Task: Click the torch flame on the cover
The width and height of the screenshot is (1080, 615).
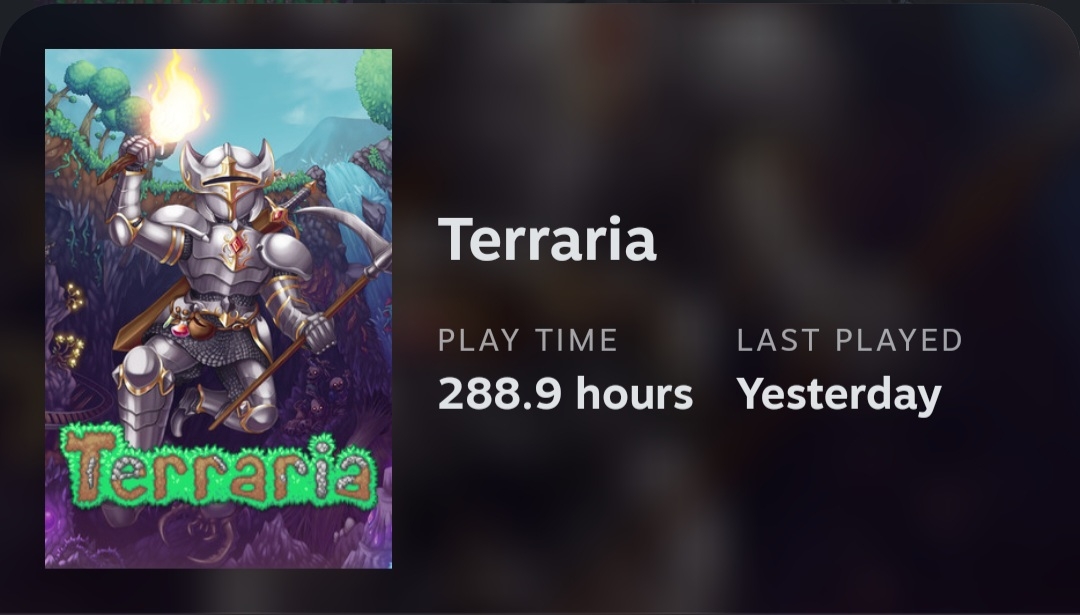Action: 176,102
